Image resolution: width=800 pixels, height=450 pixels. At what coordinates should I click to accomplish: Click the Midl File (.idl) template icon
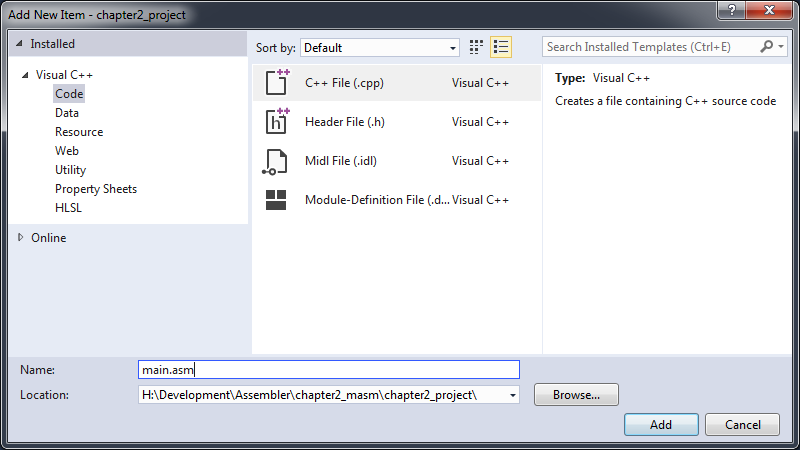click(277, 161)
